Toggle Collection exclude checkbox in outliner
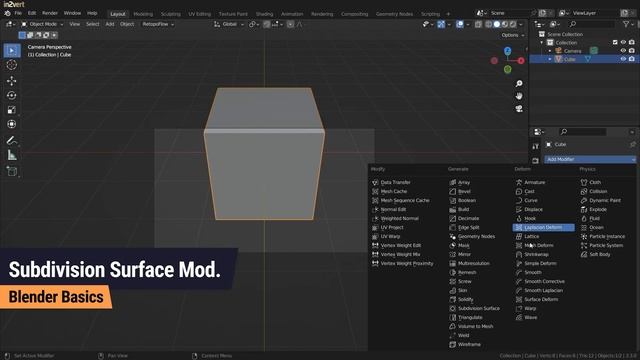This screenshot has height=360, width=640. pos(615,42)
